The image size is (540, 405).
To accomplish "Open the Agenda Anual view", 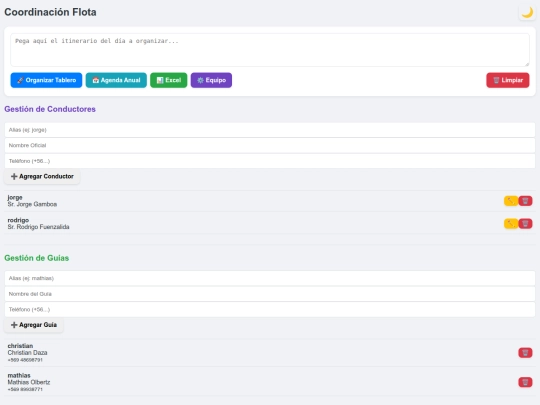I will pyautogui.click(x=116, y=80).
